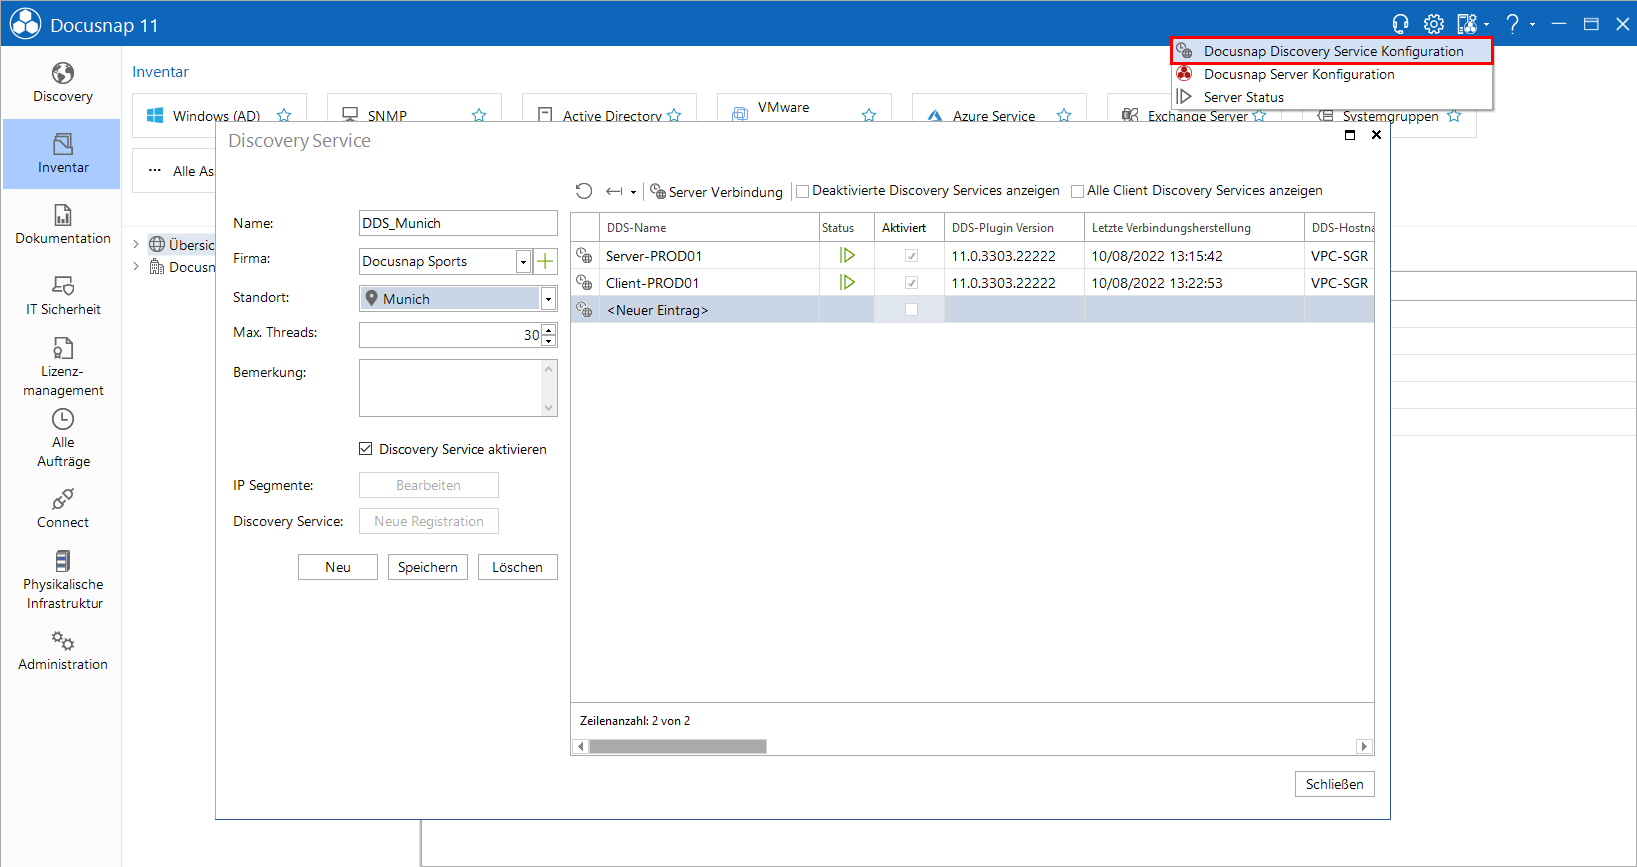Open the Administration section
Viewport: 1637px width, 867px height.
62,651
